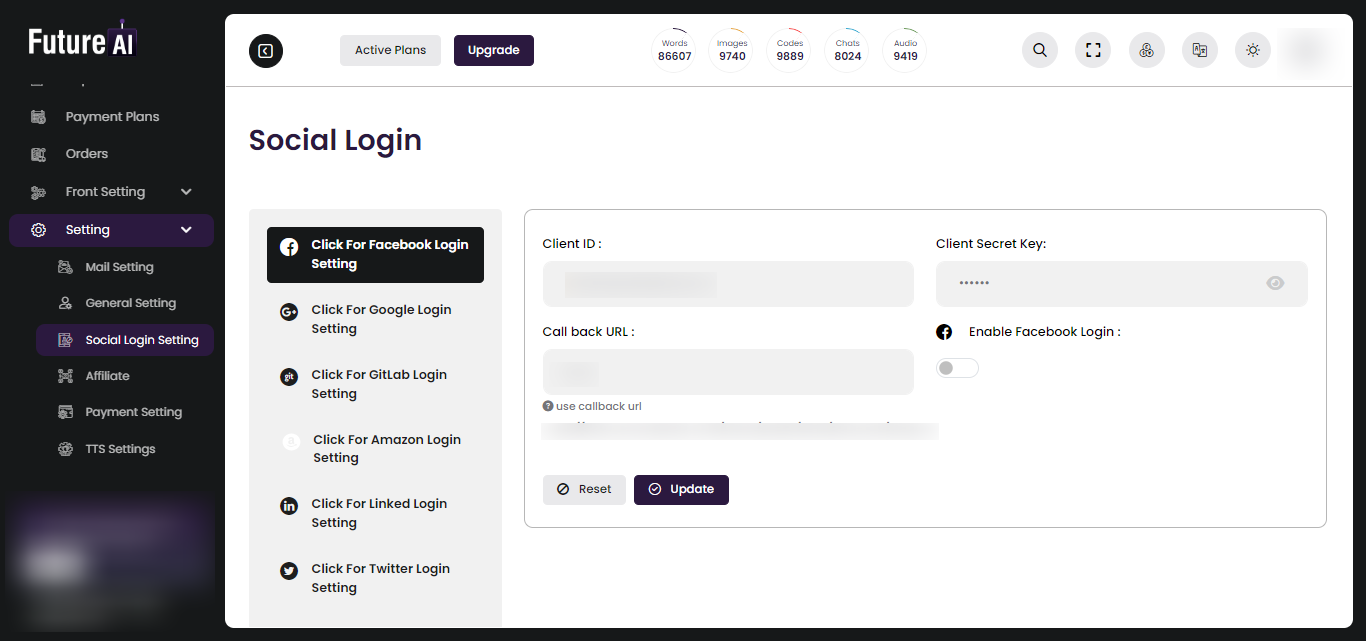Reveal the Client Secret Key with the eye toggle
Screen dimensions: 1366x641
click(1275, 283)
